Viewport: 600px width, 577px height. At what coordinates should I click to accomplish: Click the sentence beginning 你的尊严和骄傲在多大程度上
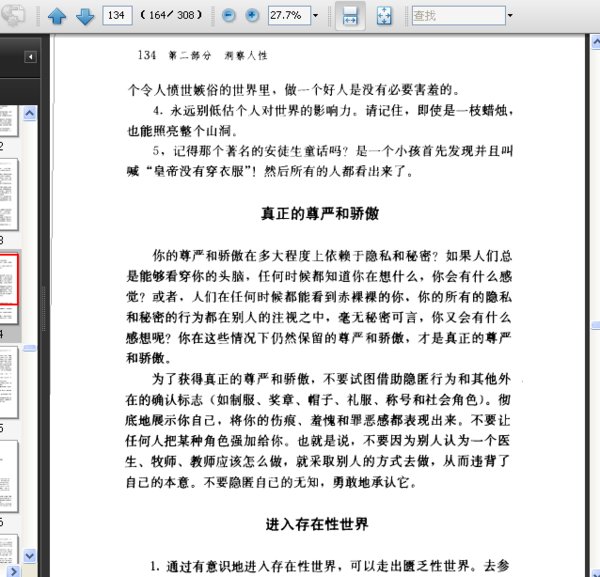(x=319, y=307)
